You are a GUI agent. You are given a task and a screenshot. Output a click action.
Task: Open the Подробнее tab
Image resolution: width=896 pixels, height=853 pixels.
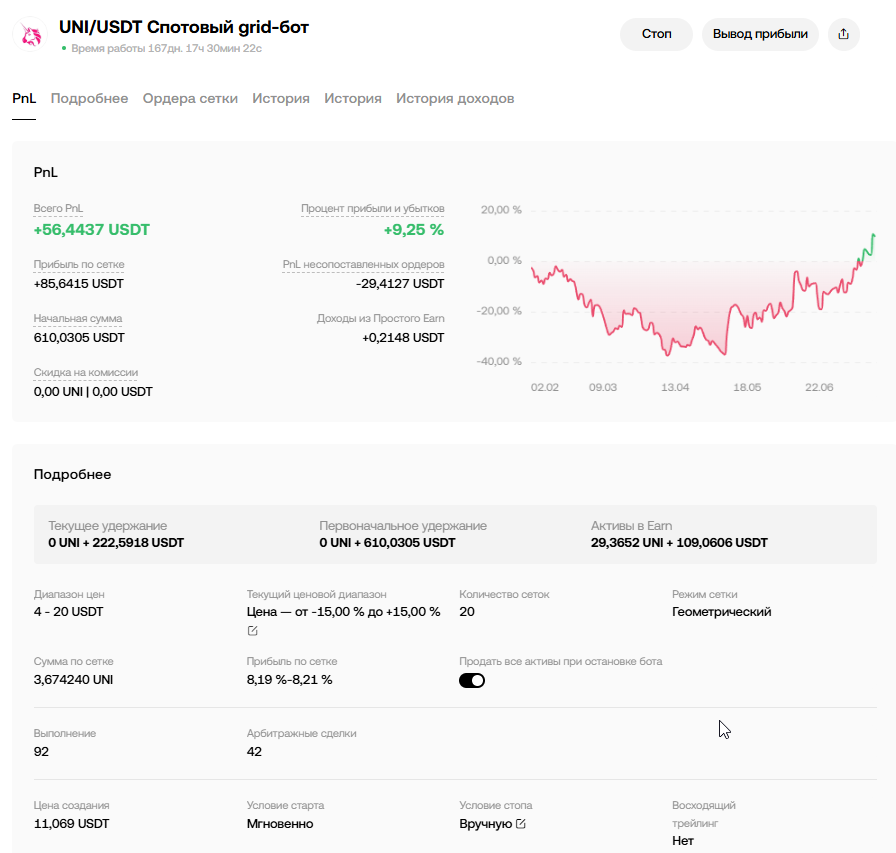(89, 98)
